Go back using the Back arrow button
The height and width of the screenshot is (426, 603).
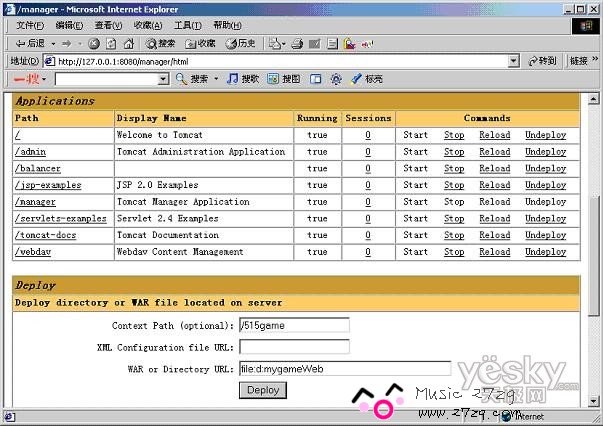click(30, 44)
